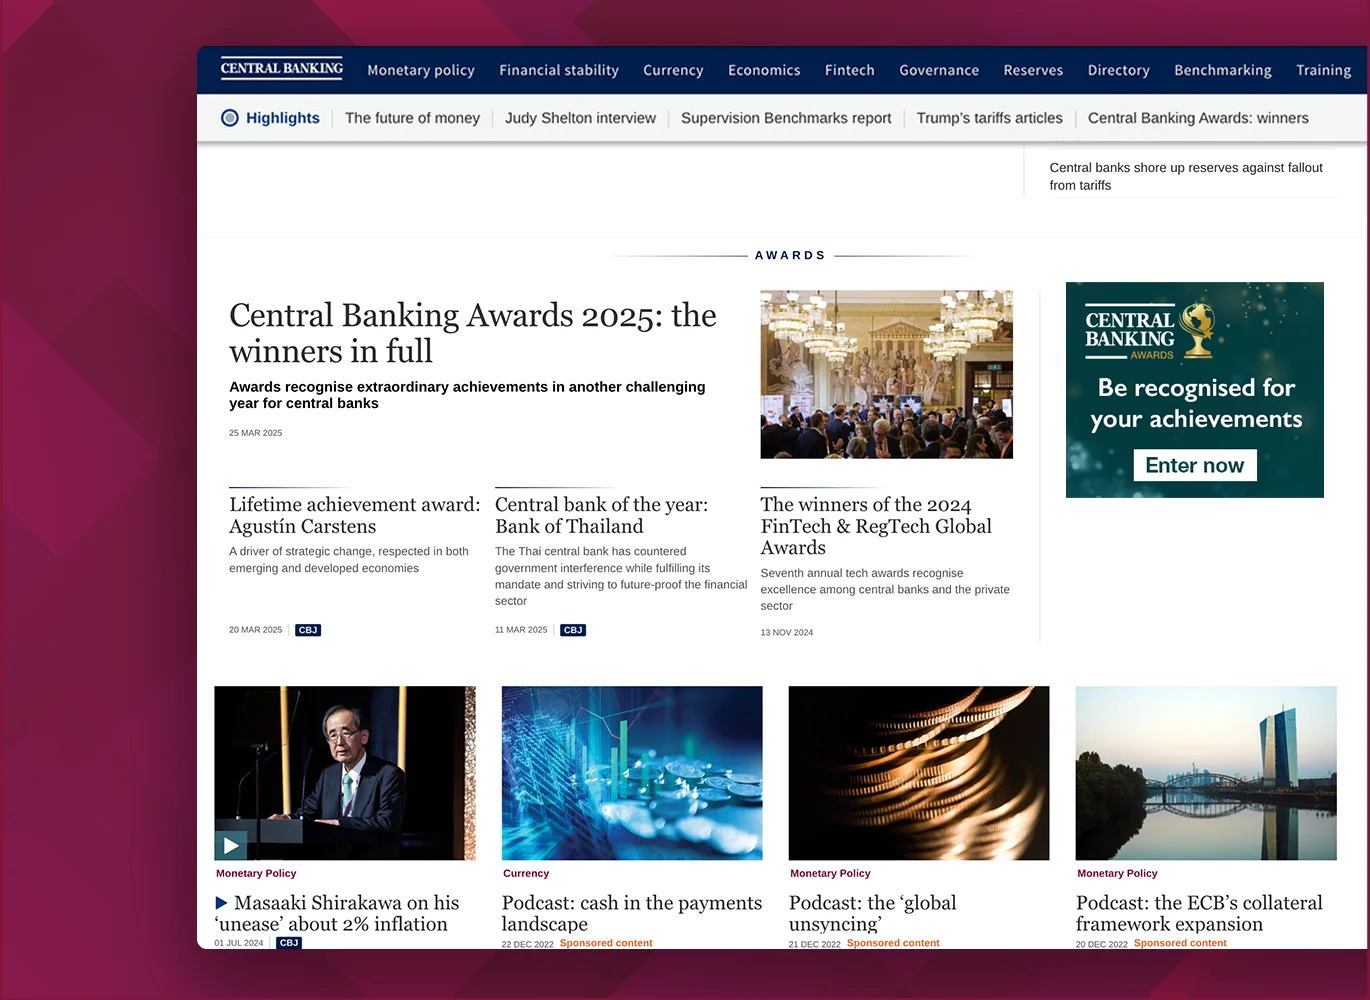
Task: Open Central Banking Awards 2025 winners headline
Action: pos(472,333)
